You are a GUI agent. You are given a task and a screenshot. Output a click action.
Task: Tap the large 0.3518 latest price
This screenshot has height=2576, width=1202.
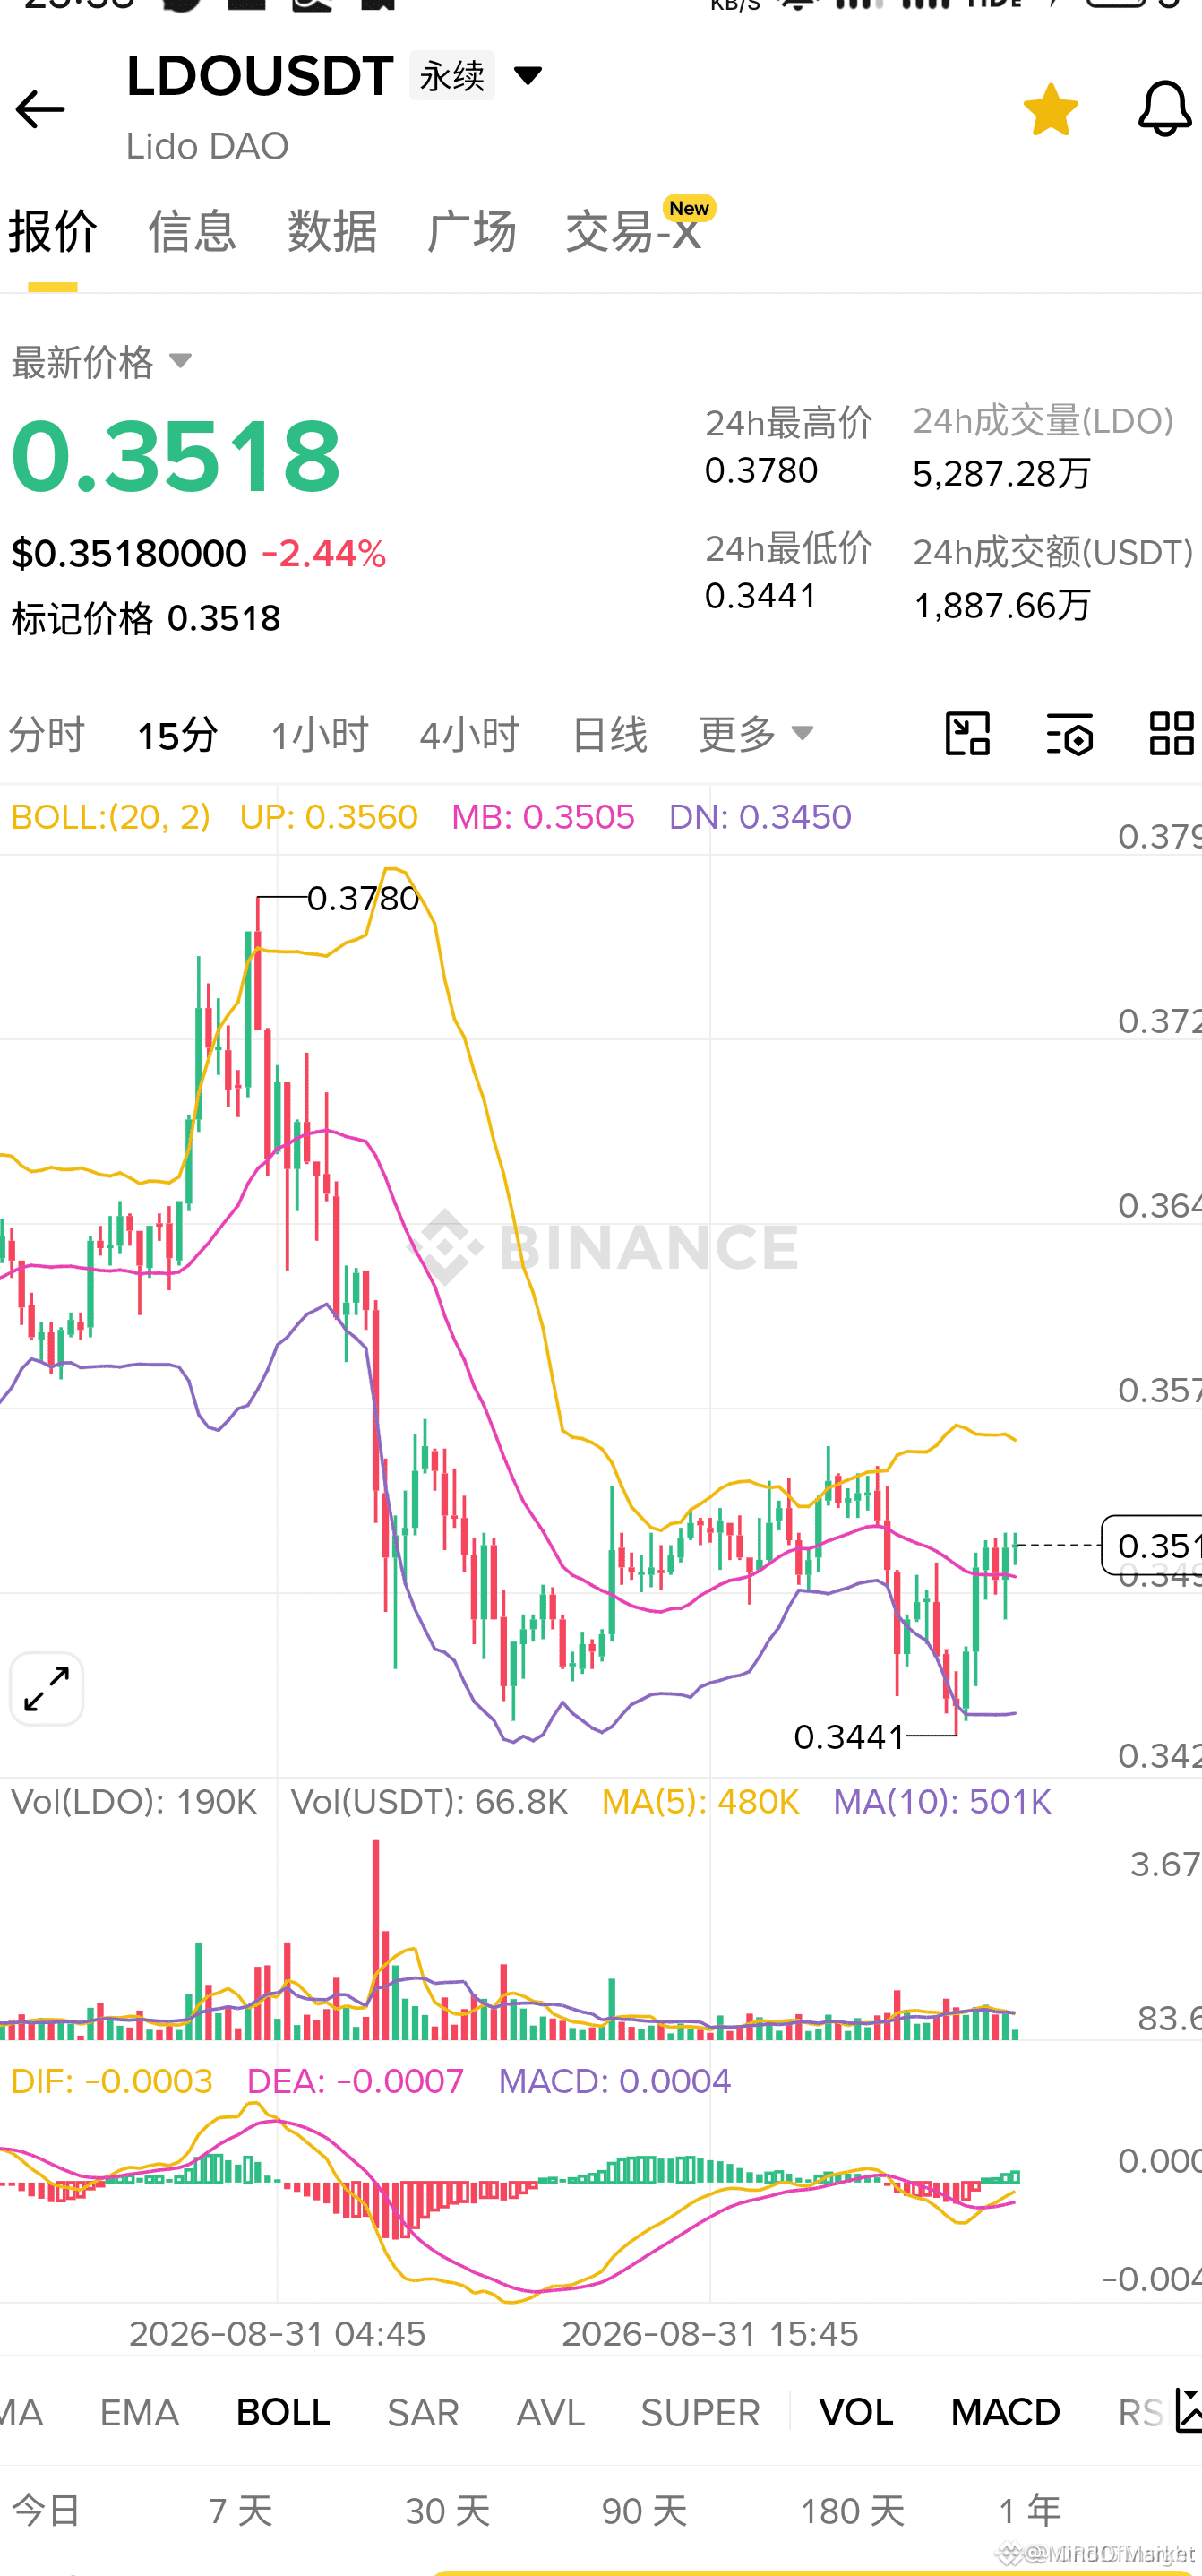(x=176, y=456)
